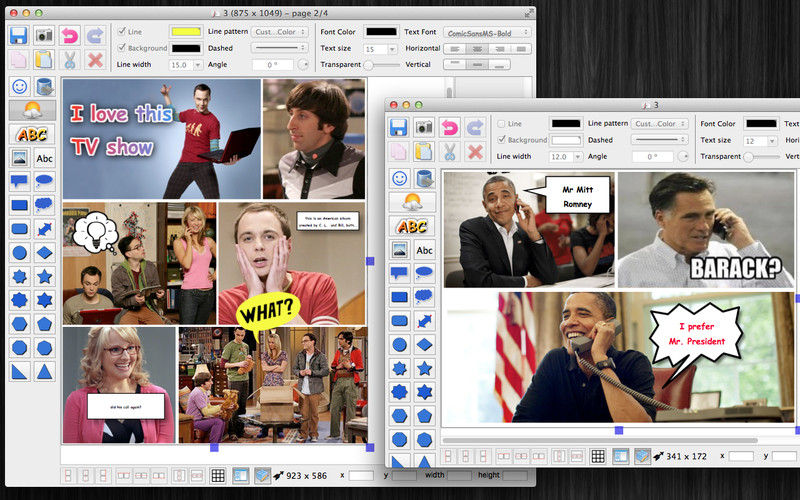The image size is (800, 500).
Task: Set horizontal align center in back window
Action: tap(477, 49)
